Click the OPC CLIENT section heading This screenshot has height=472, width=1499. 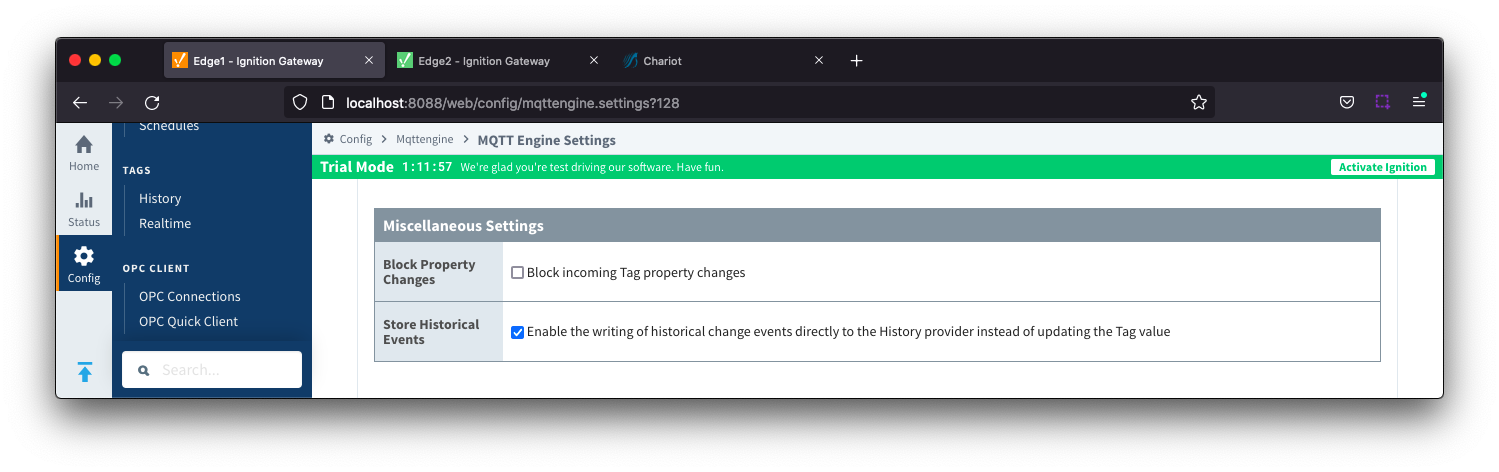156,269
